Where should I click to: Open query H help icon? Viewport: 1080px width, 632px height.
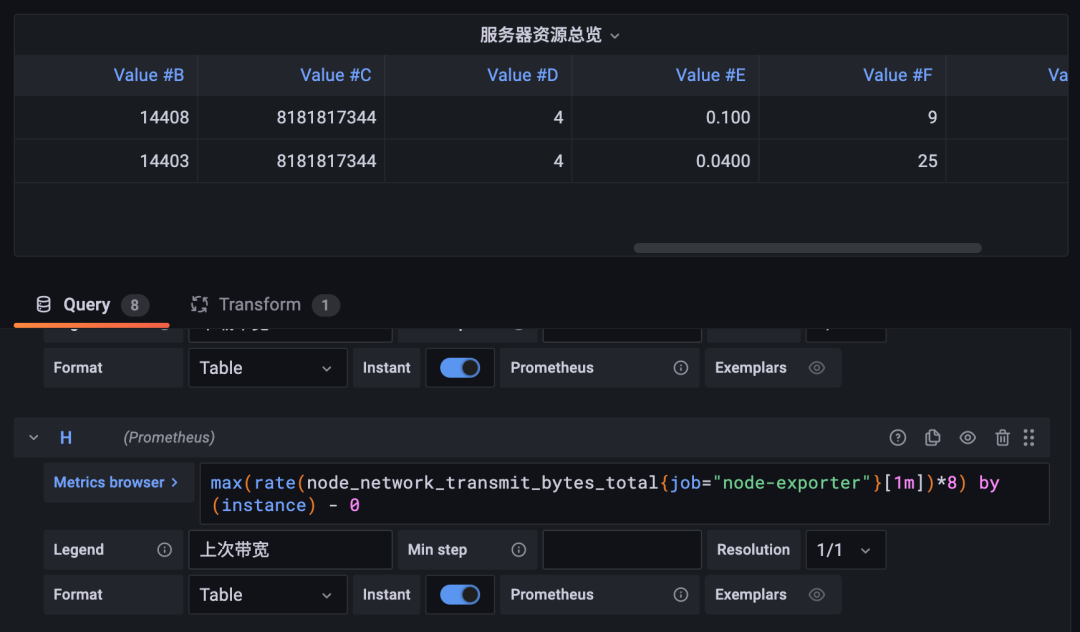[897, 438]
